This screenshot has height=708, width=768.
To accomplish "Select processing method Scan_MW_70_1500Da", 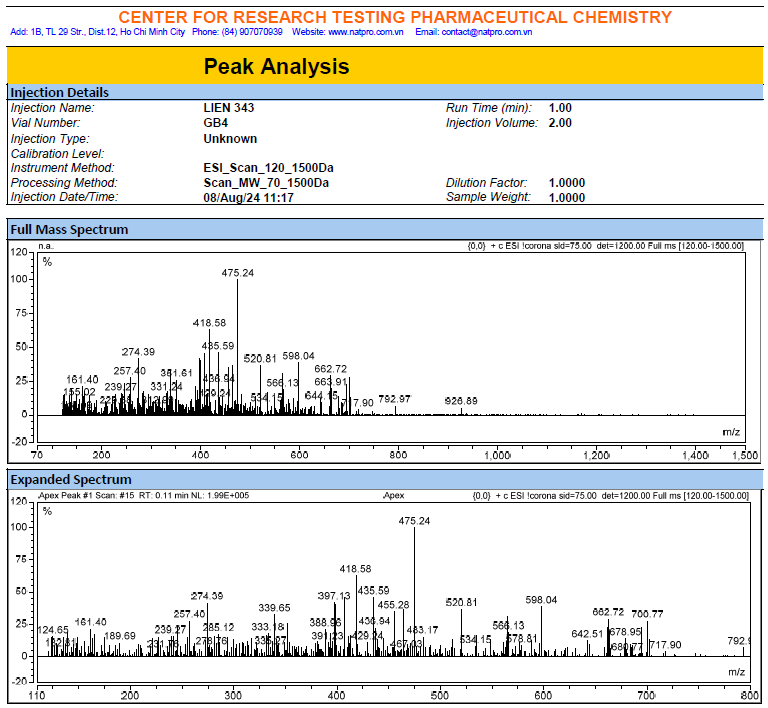I will pyautogui.click(x=266, y=183).
